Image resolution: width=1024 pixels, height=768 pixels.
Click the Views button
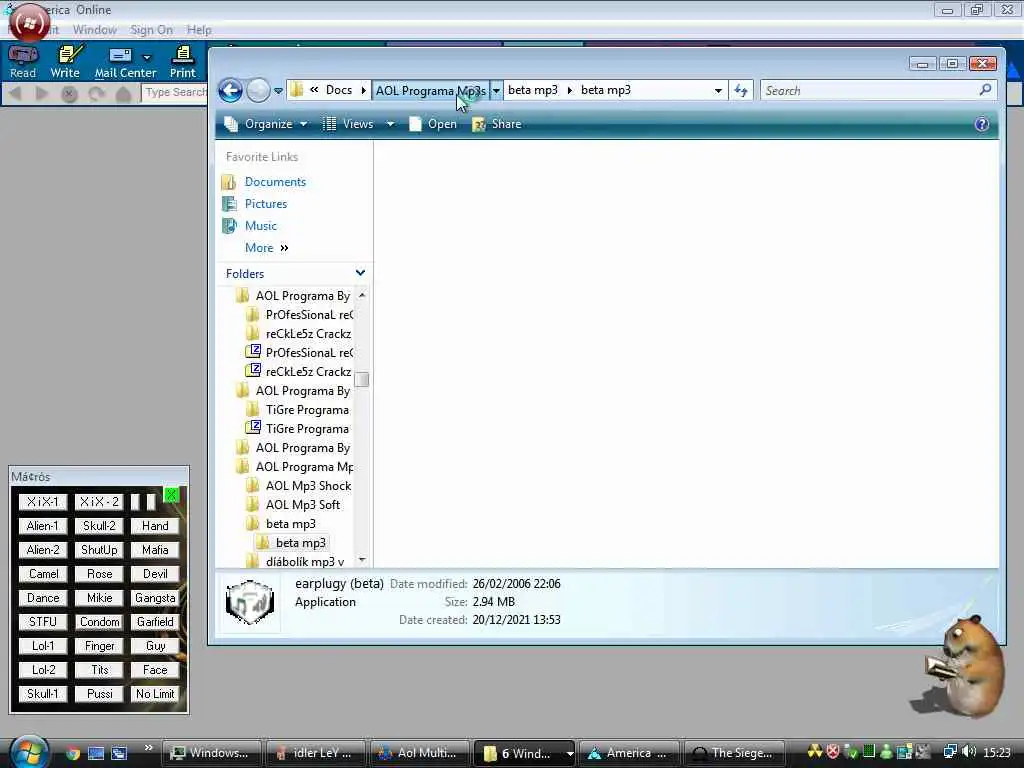pos(349,124)
